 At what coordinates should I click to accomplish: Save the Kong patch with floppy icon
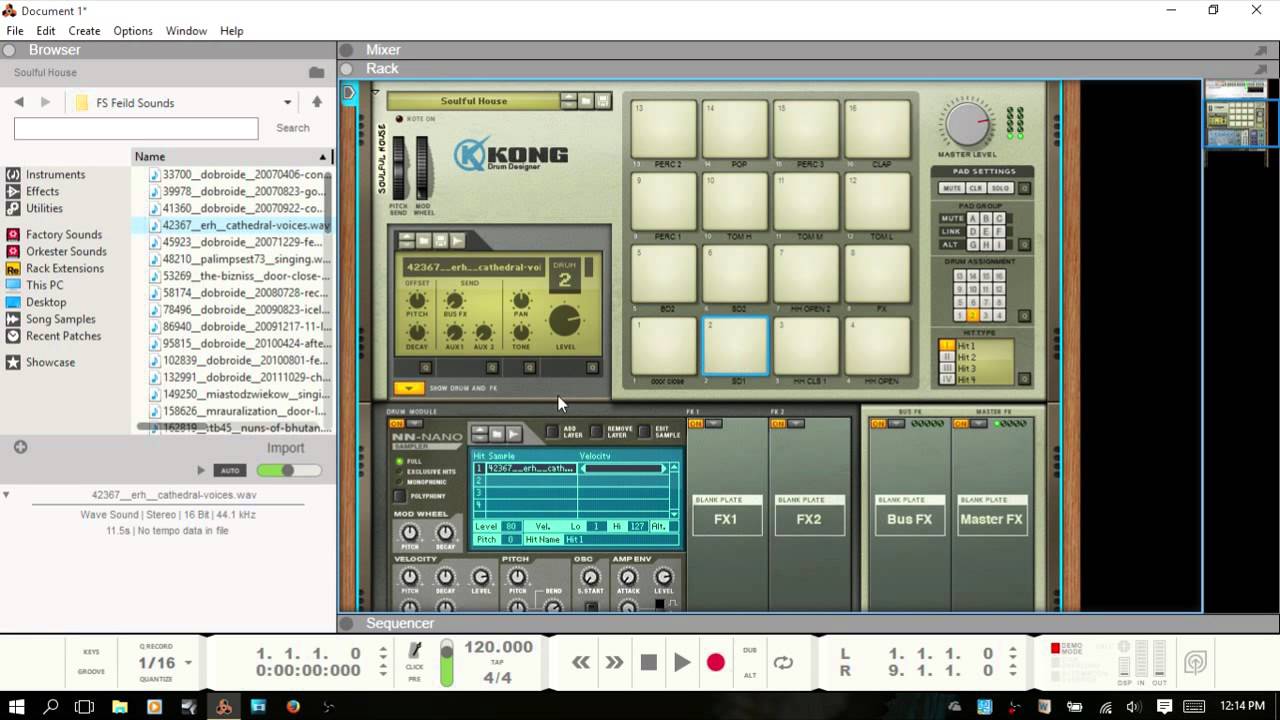click(x=603, y=101)
